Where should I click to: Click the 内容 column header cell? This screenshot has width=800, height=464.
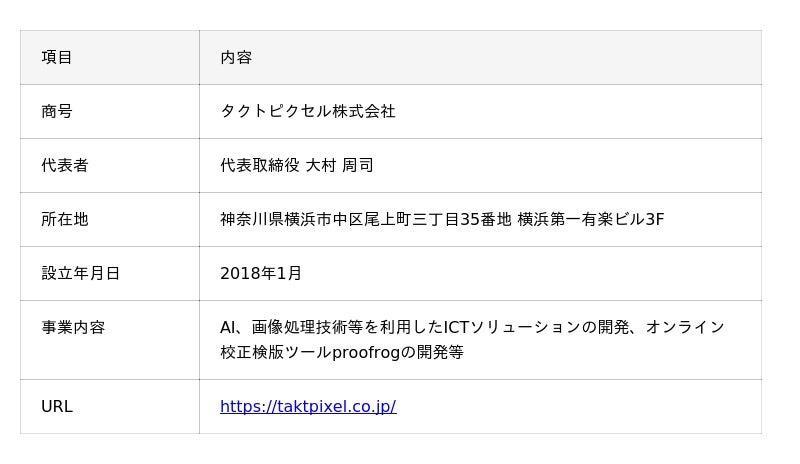point(236,58)
